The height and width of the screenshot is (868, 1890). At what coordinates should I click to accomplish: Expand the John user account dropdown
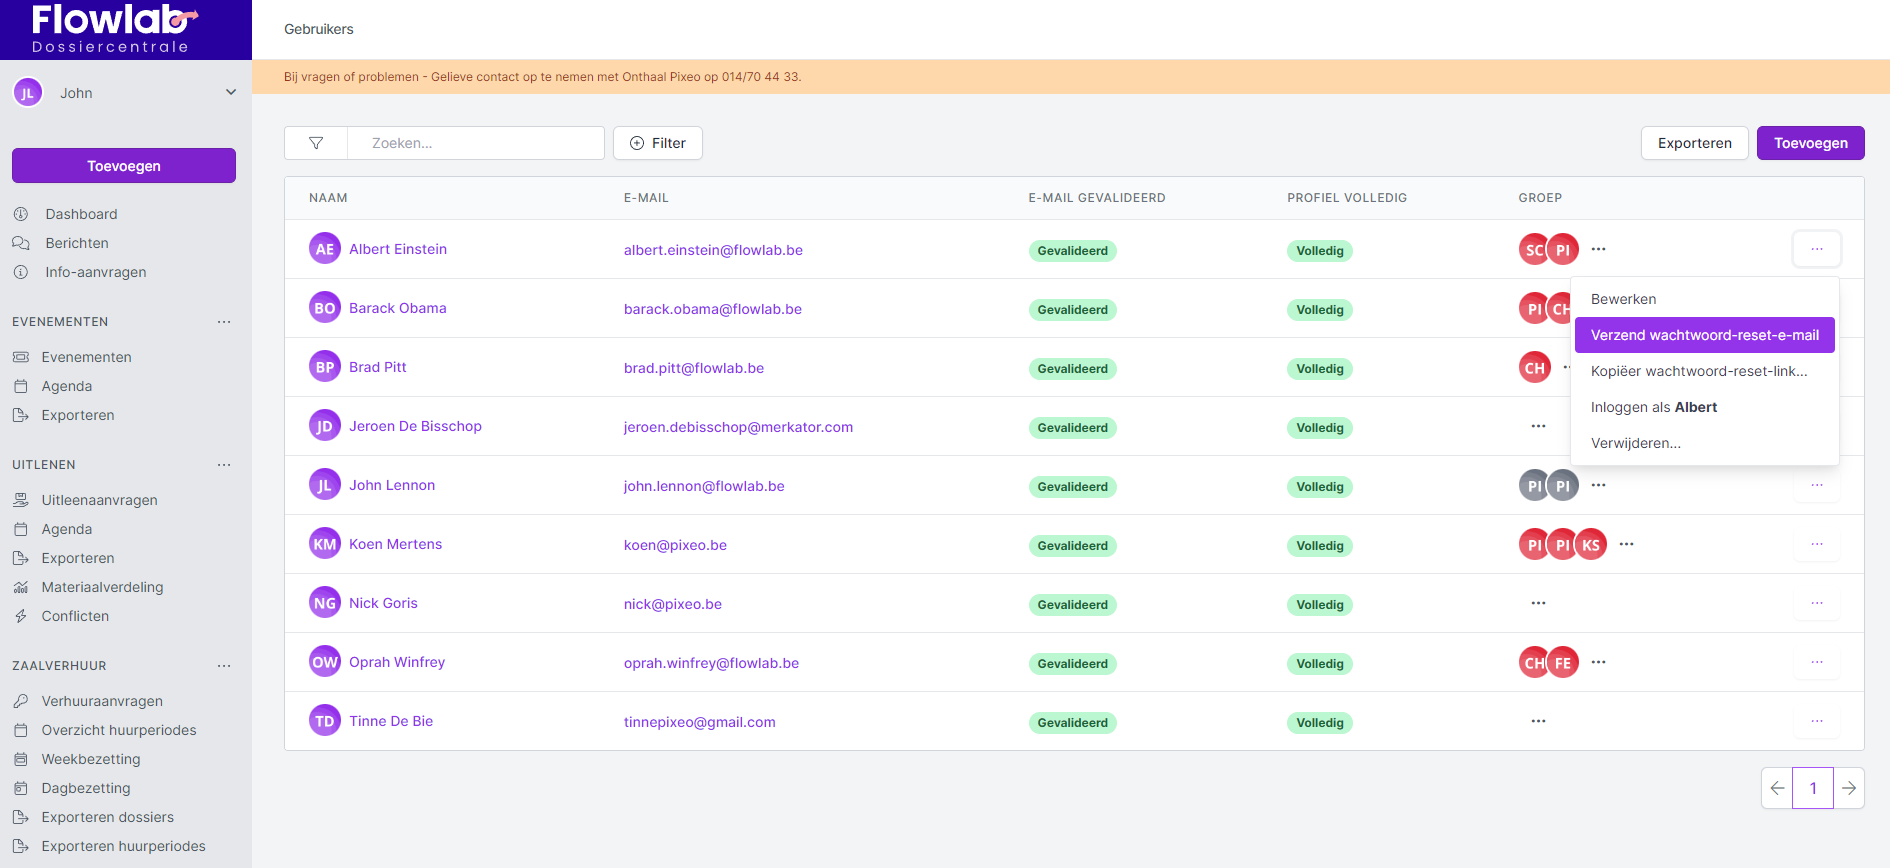tap(231, 93)
